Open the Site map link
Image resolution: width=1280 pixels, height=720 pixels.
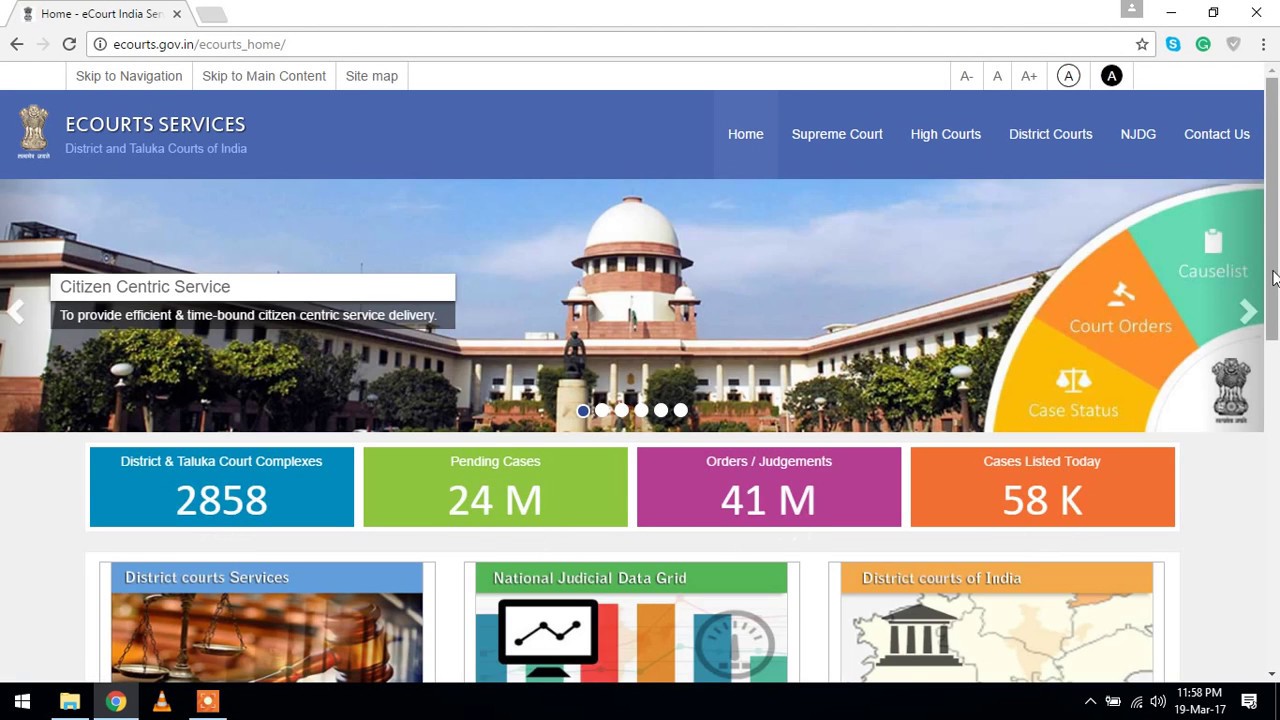coord(372,76)
